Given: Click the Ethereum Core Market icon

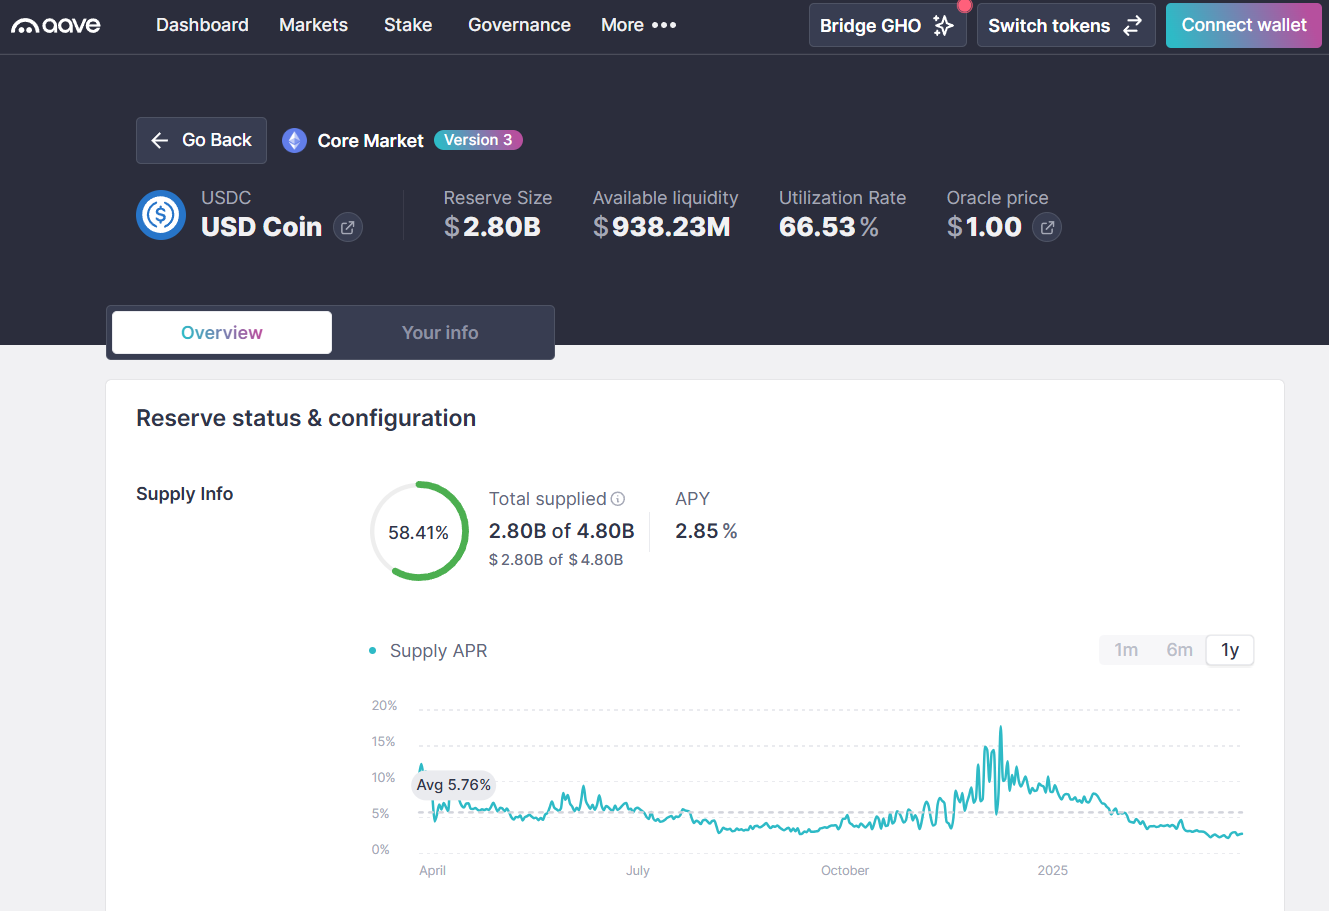Looking at the screenshot, I should 294,141.
